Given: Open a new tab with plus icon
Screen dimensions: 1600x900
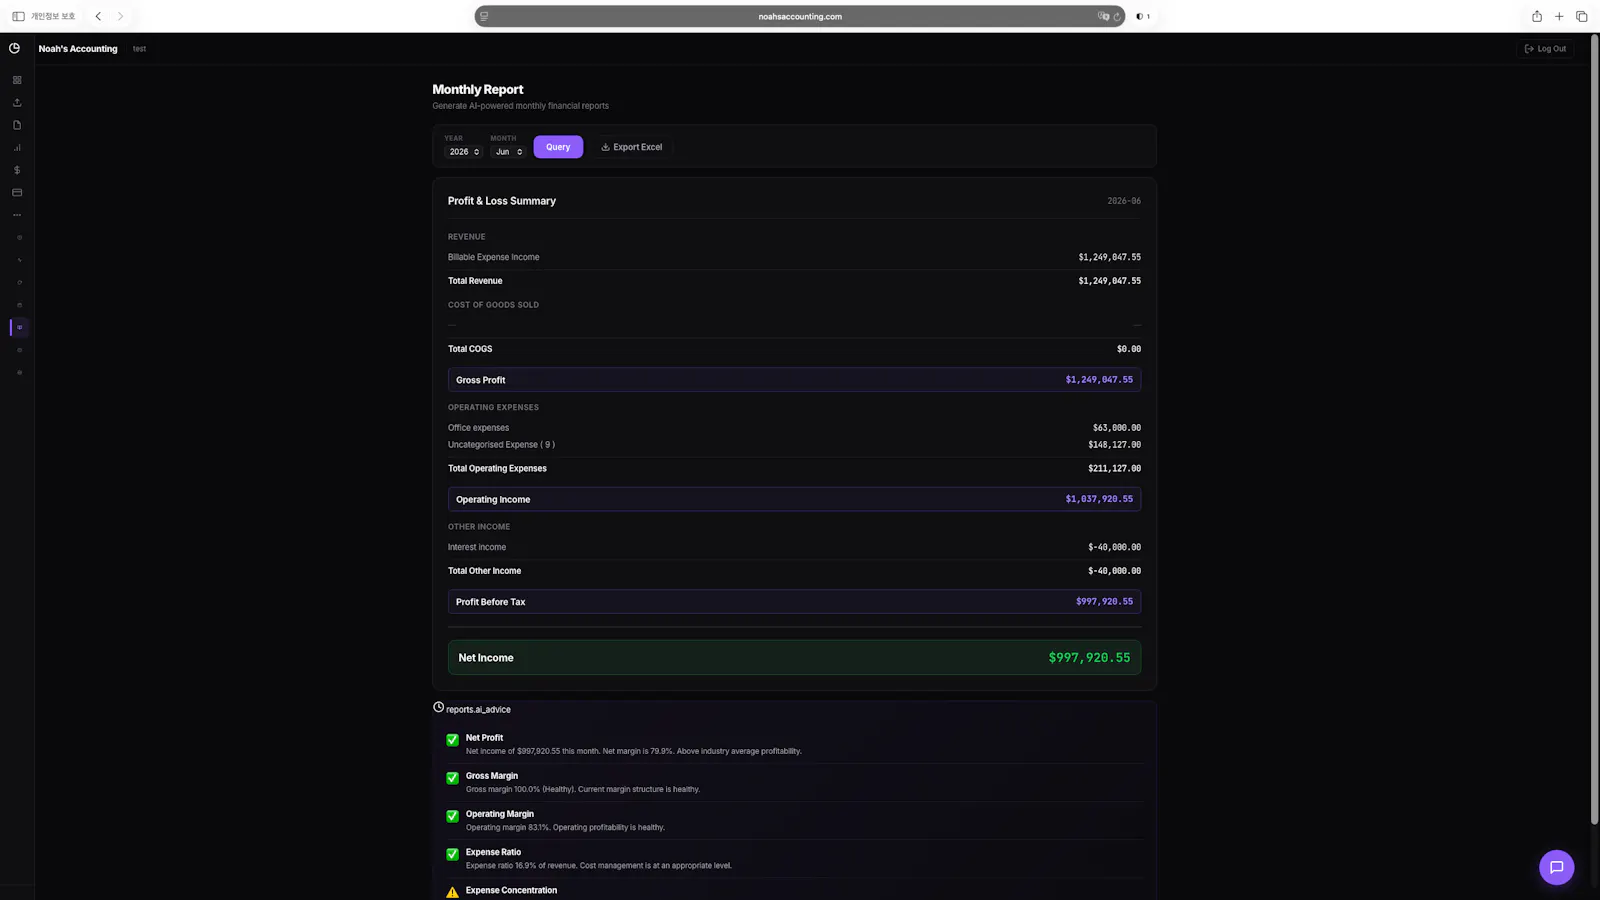Looking at the screenshot, I should (x=1559, y=16).
